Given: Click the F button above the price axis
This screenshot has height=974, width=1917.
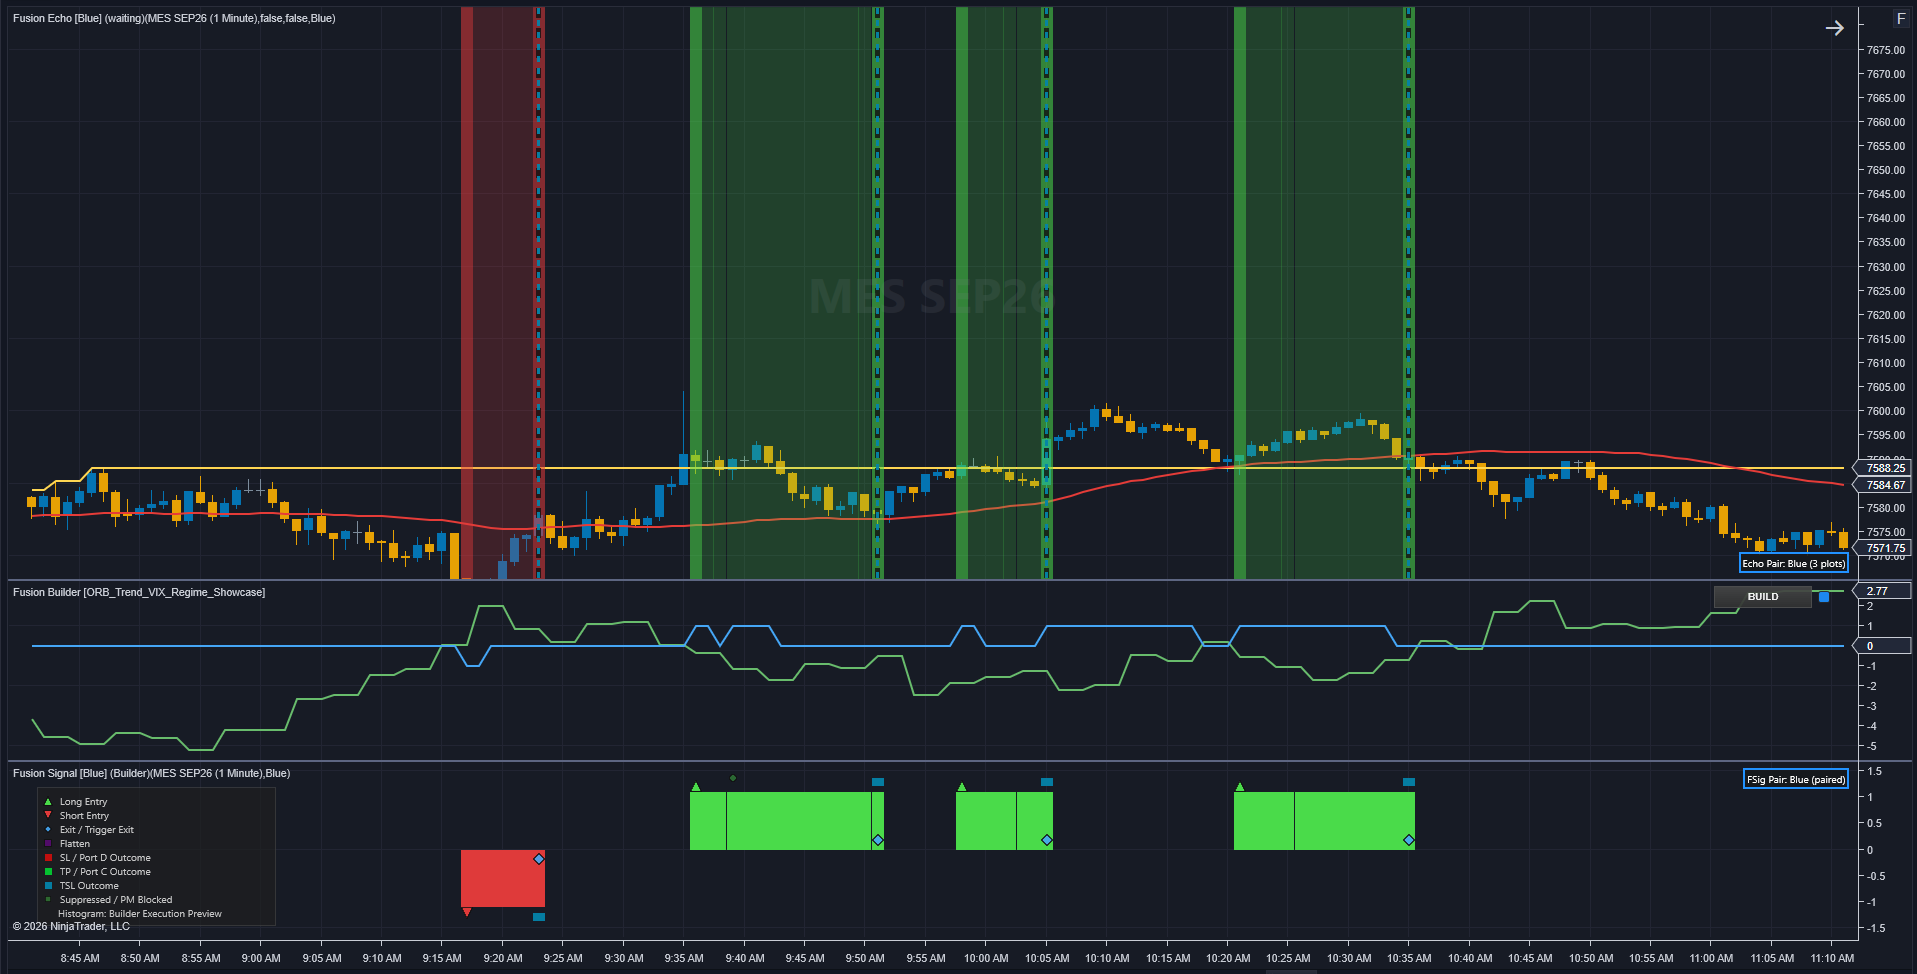Looking at the screenshot, I should [x=1901, y=19].
